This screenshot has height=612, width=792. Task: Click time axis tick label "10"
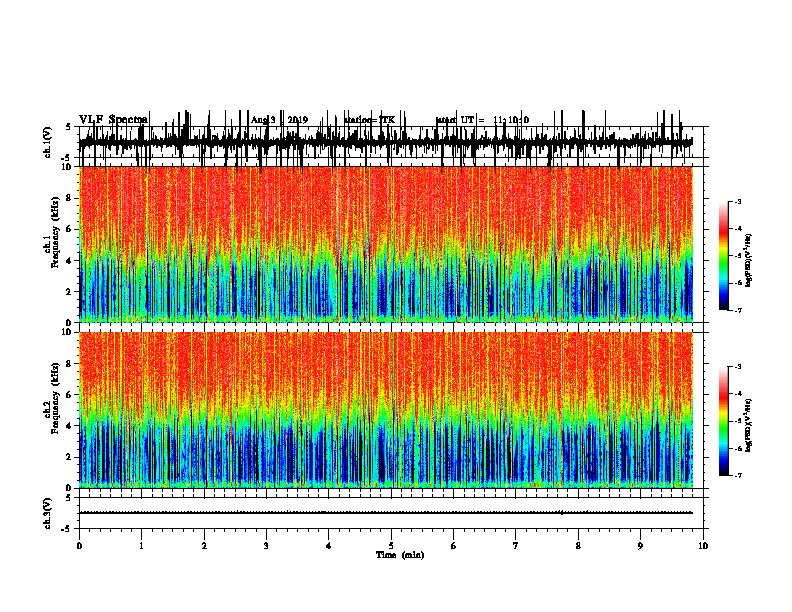tap(703, 546)
